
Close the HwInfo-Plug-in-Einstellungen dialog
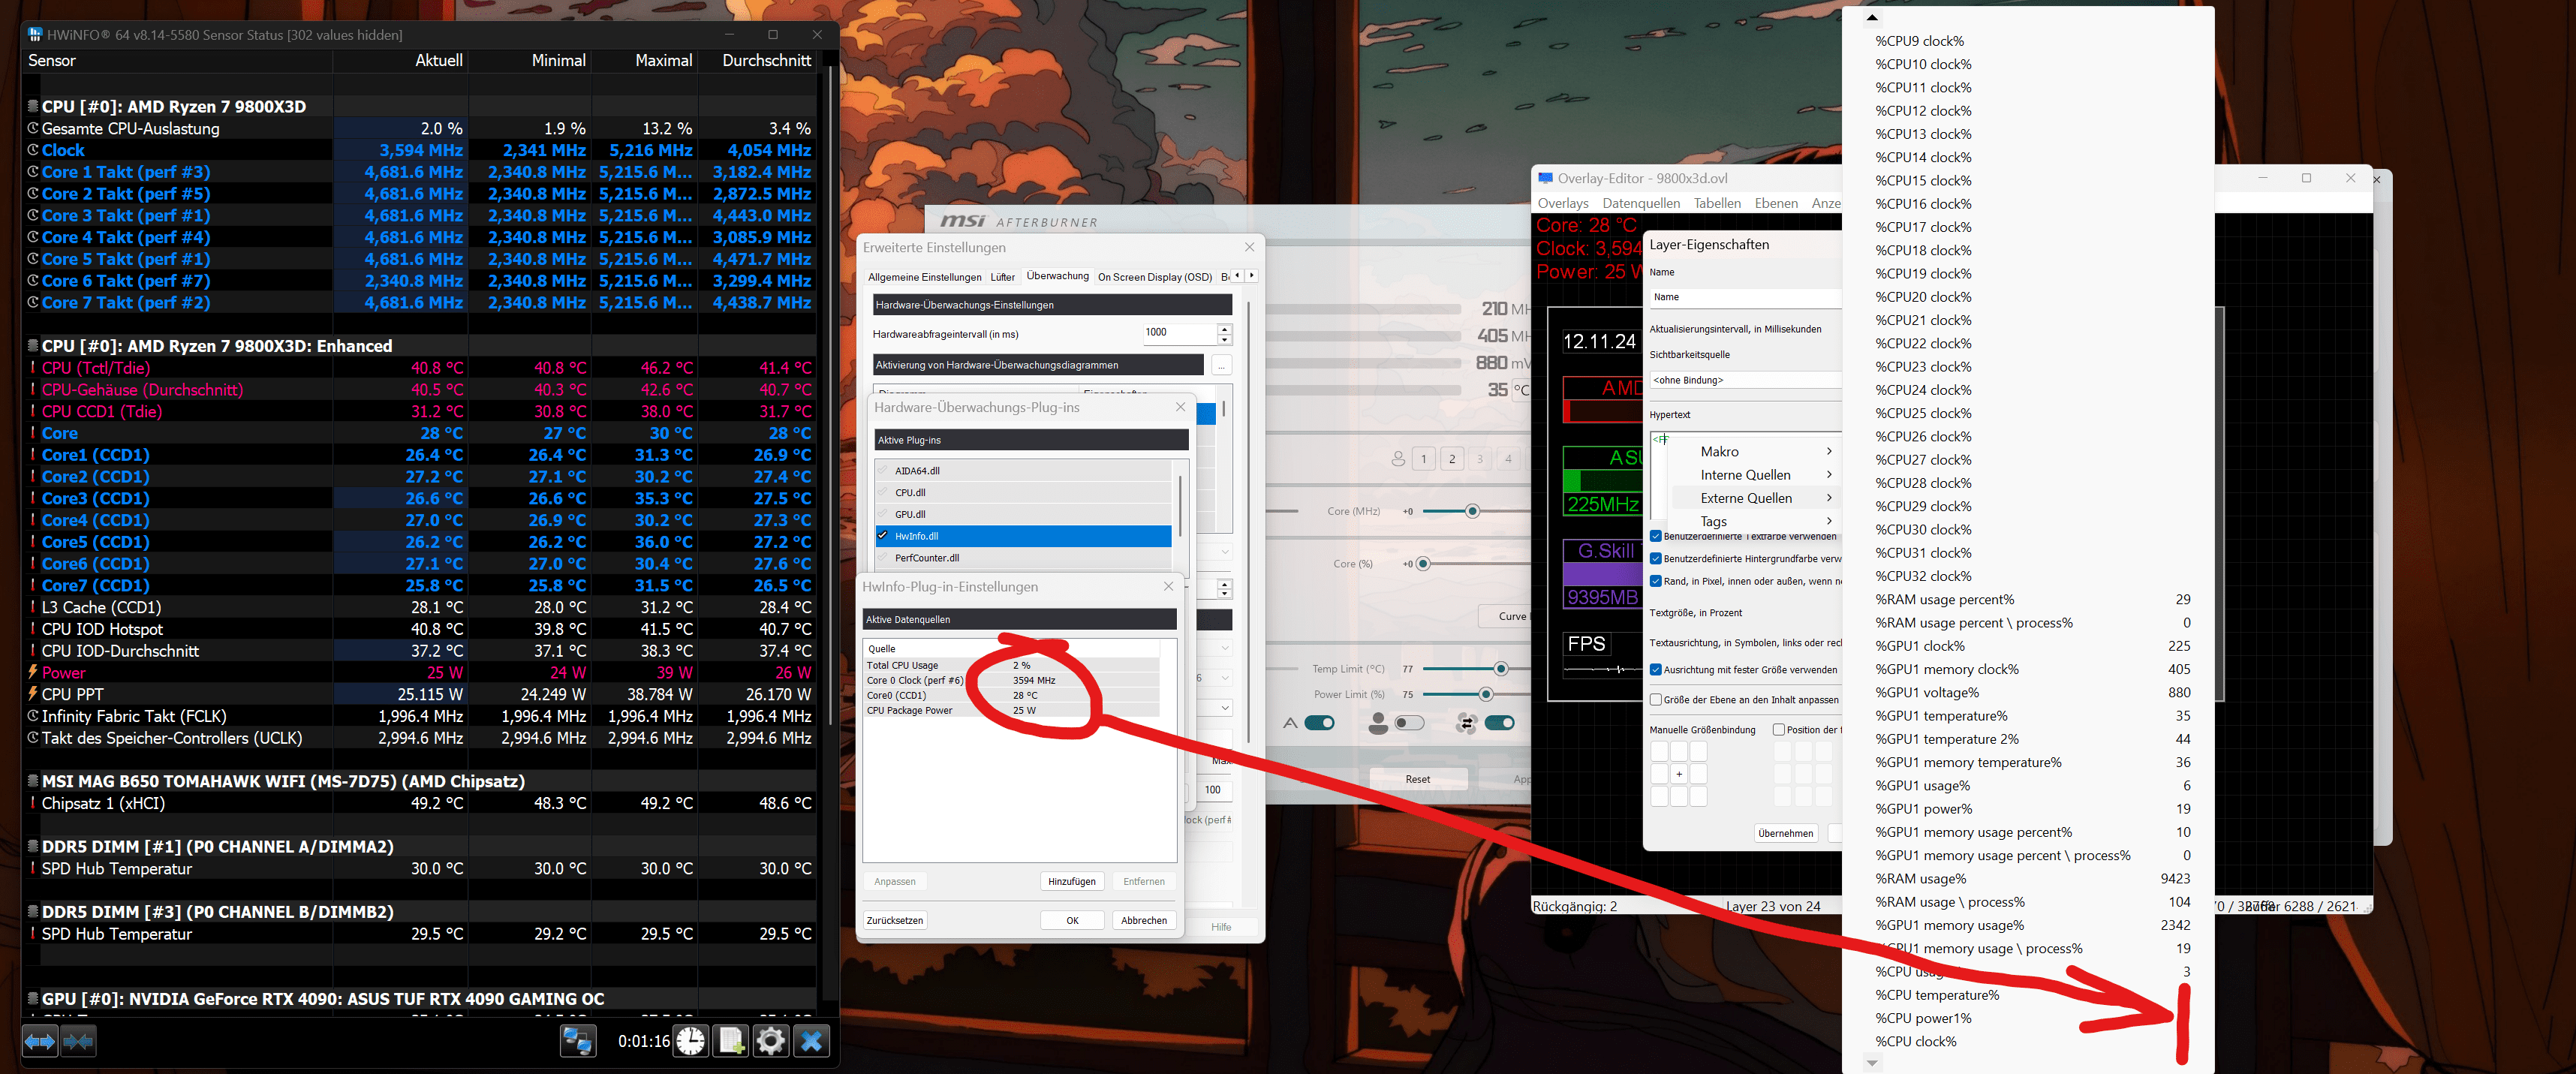pos(1168,586)
